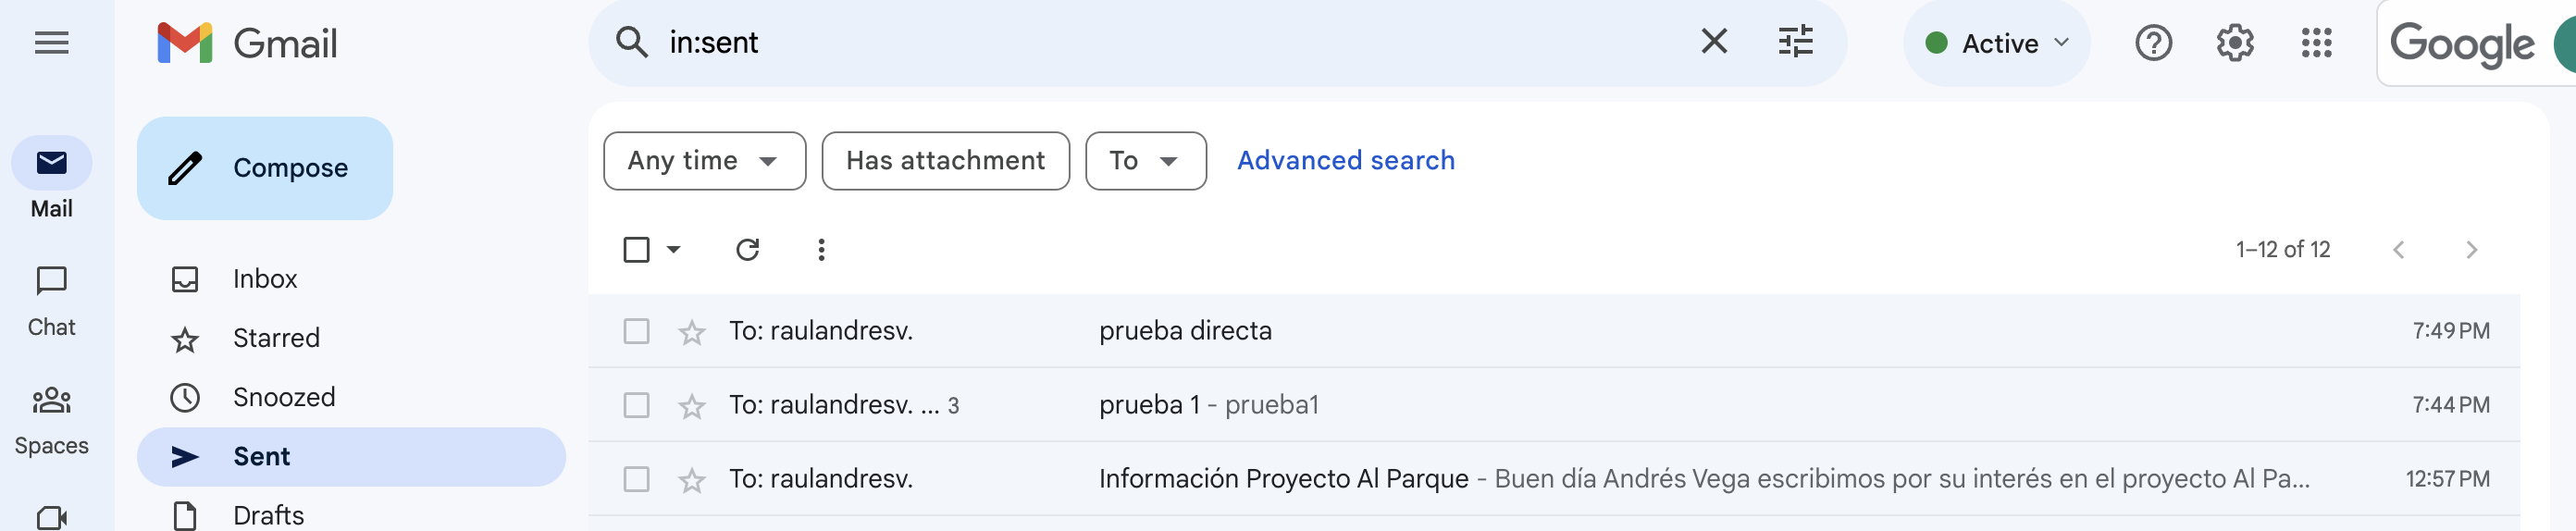This screenshot has width=2576, height=531.
Task: Open the Google apps grid icon
Action: [x=2316, y=43]
